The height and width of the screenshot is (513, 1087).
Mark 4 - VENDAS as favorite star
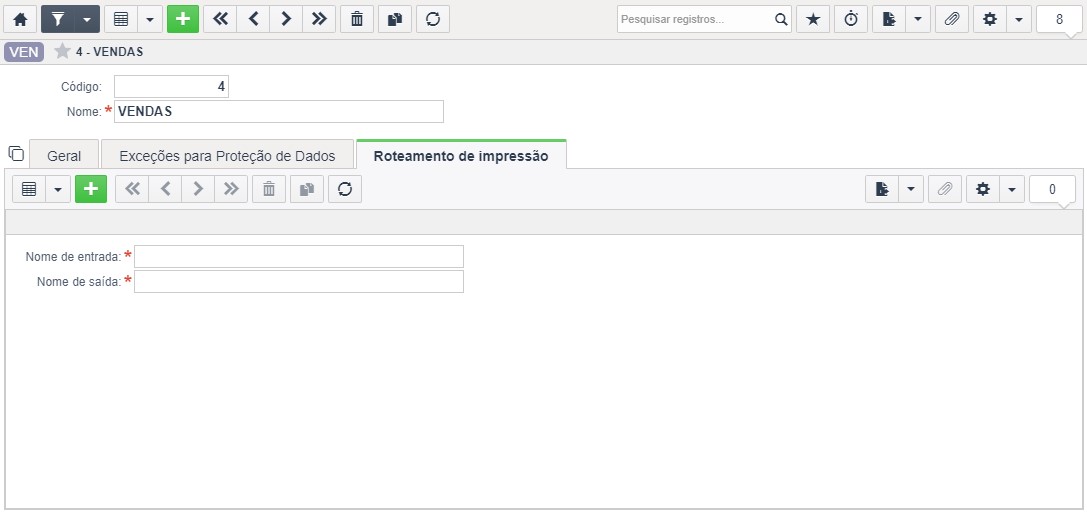[62, 52]
